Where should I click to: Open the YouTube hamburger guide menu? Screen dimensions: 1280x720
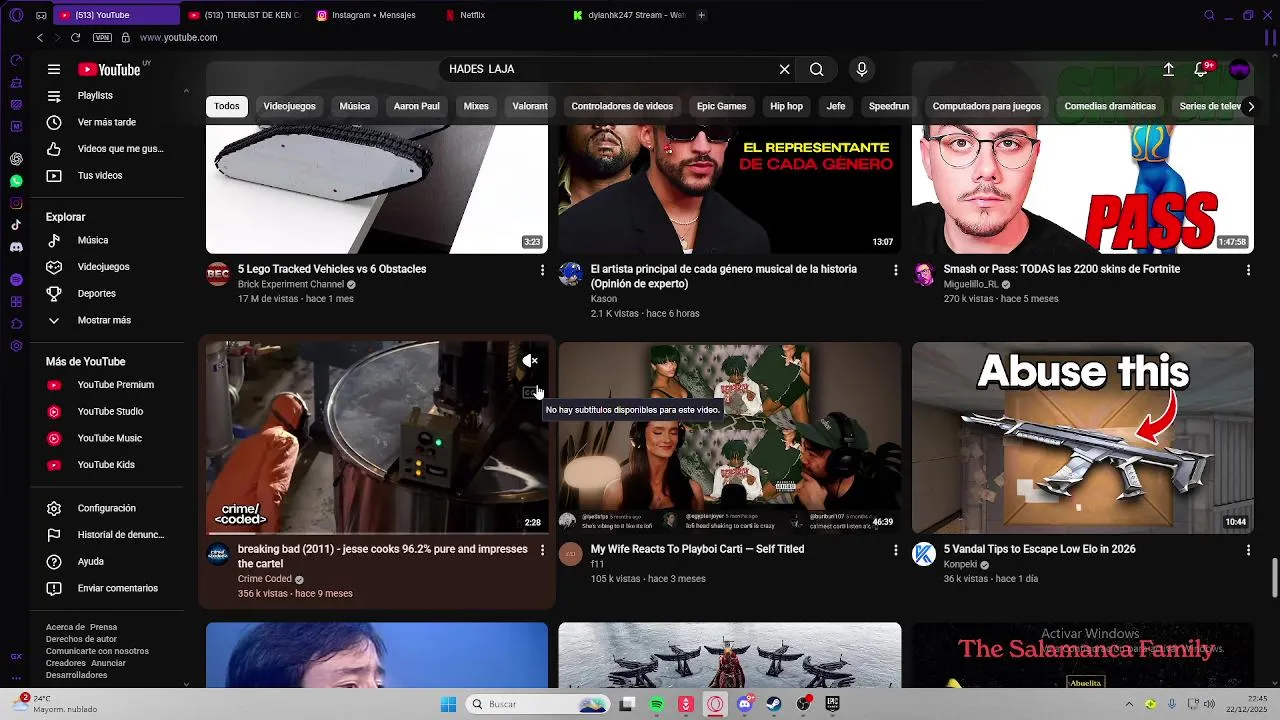(54, 69)
